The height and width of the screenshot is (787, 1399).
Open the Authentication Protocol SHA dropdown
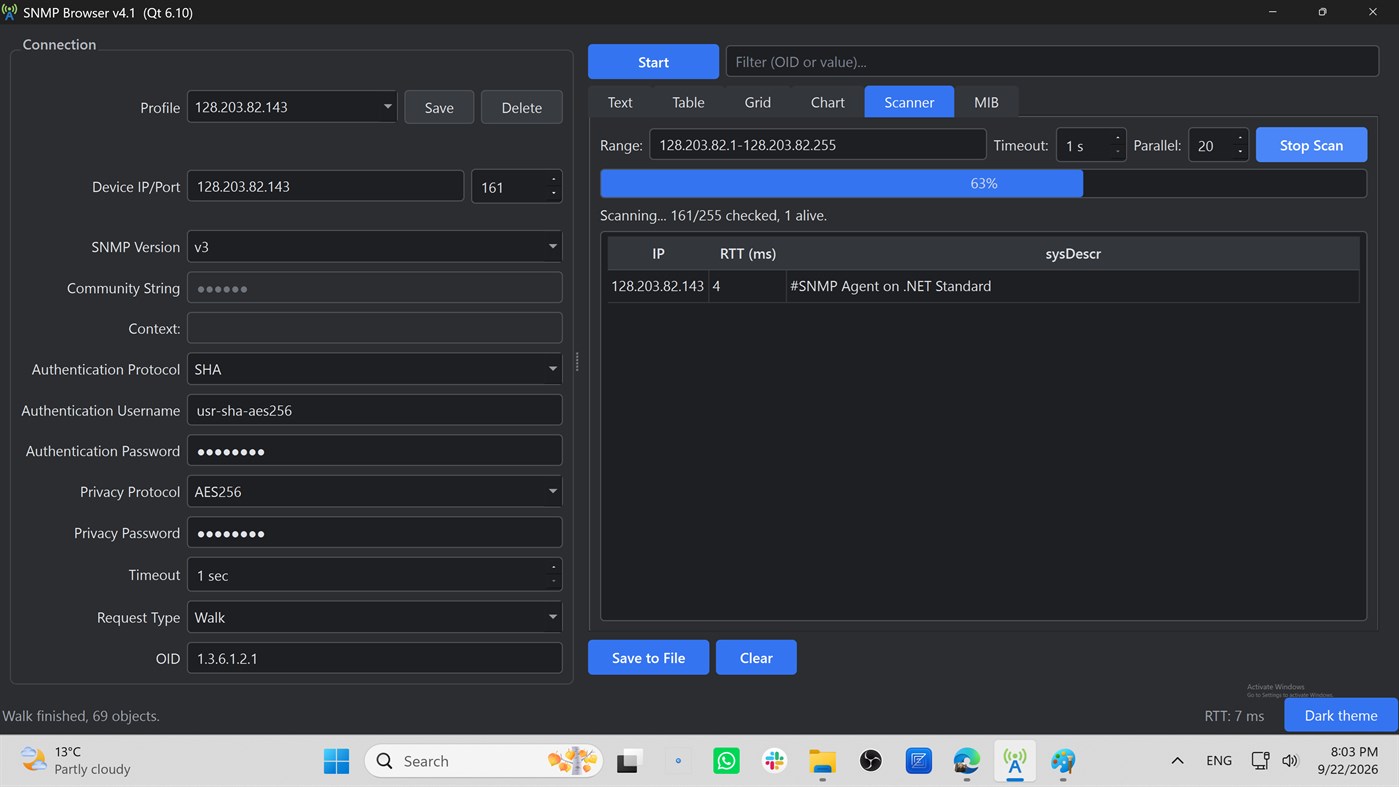click(x=374, y=369)
